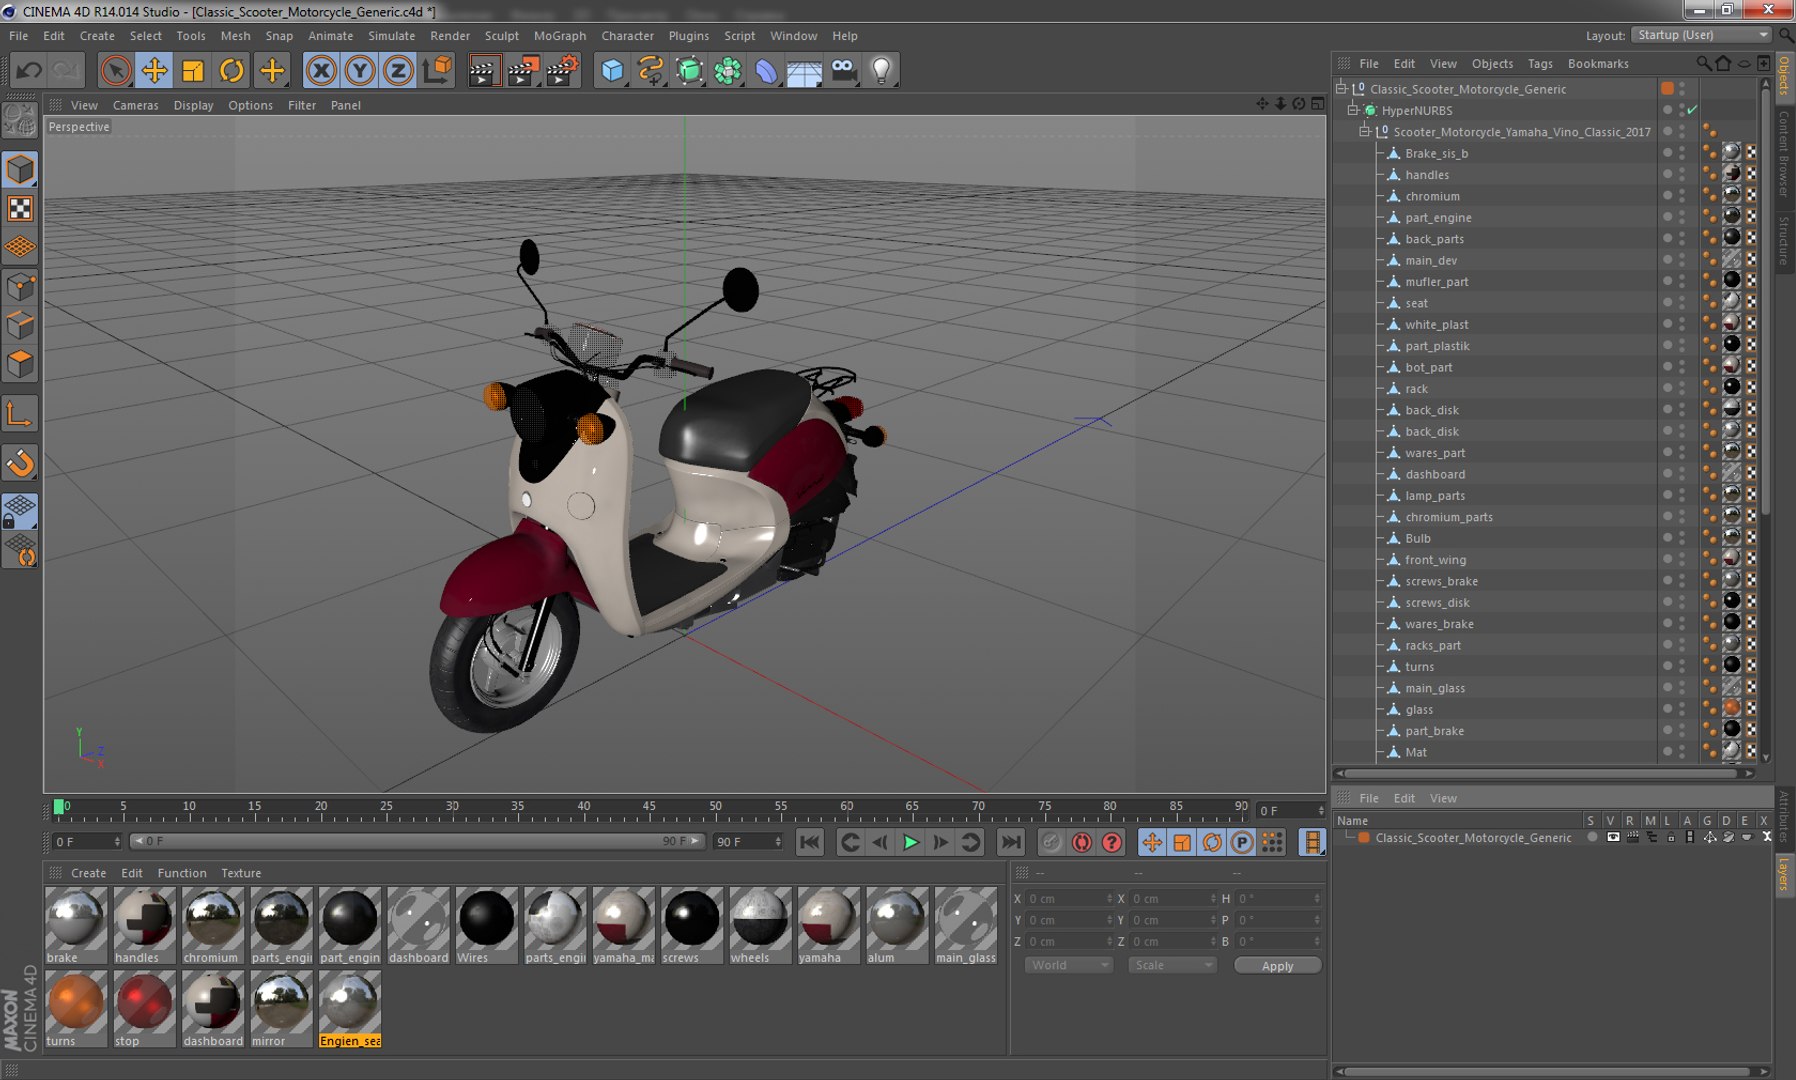Open the Edit Render Settings icon
This screenshot has width=1796, height=1080.
coord(562,70)
